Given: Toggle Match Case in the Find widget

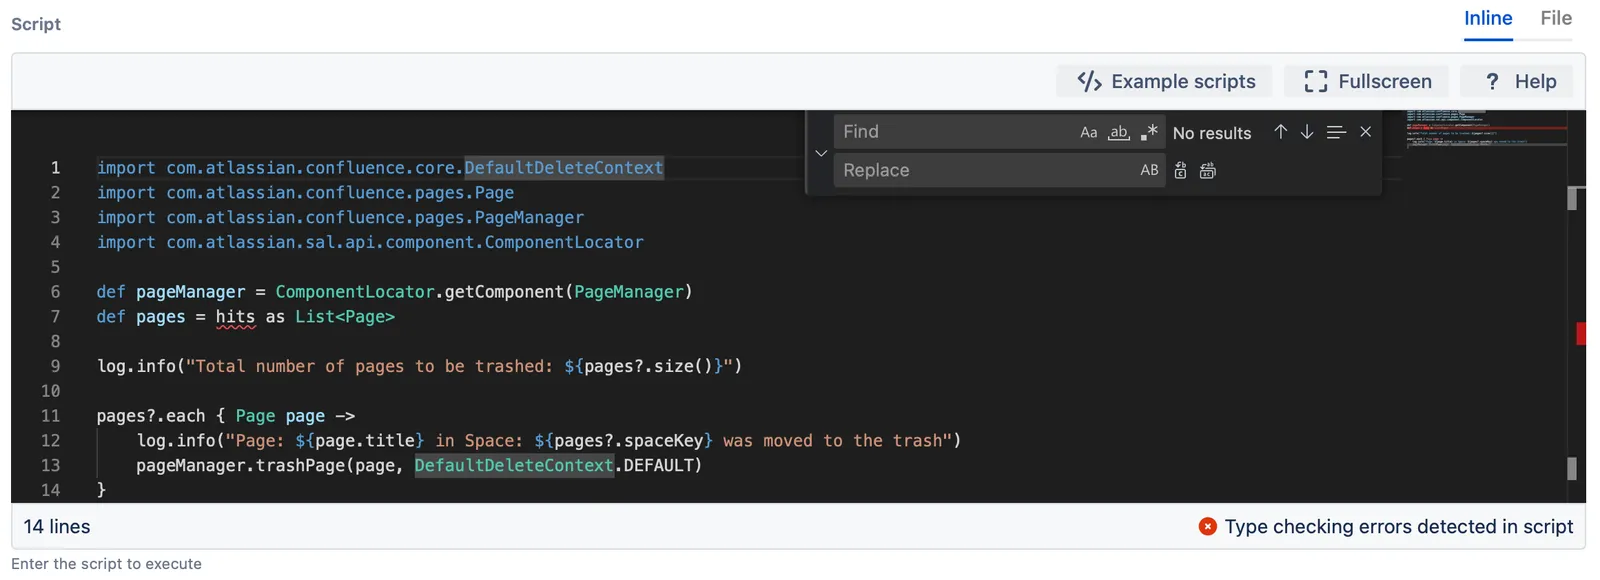Looking at the screenshot, I should pos(1088,132).
